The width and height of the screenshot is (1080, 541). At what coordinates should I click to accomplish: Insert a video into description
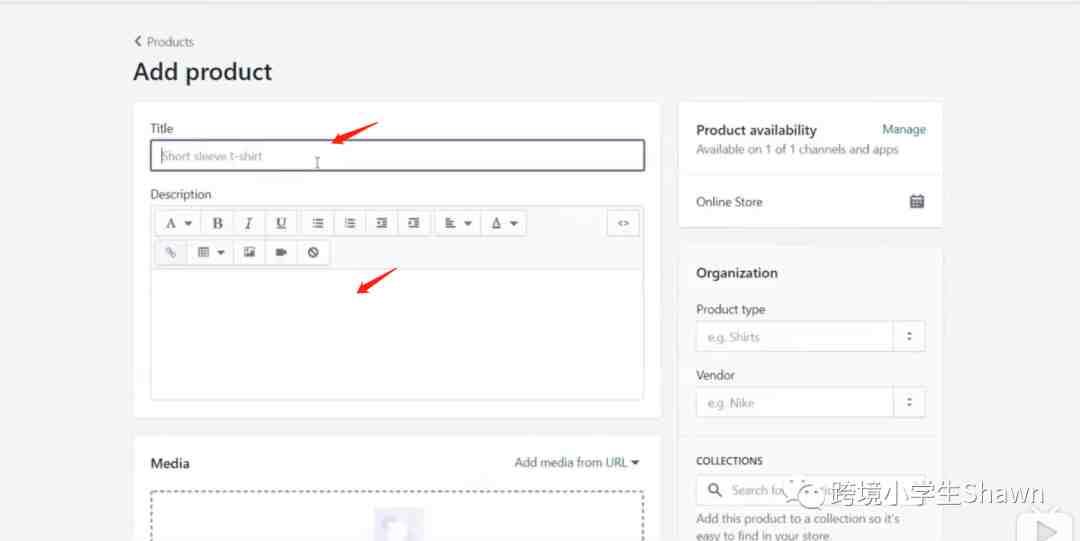(x=281, y=253)
